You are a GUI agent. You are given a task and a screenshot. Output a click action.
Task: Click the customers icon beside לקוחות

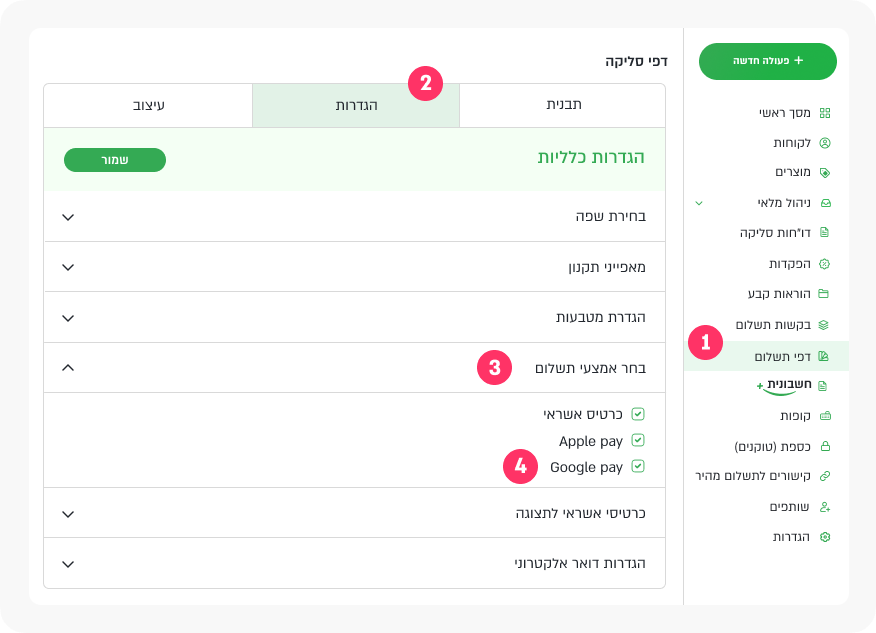824,143
